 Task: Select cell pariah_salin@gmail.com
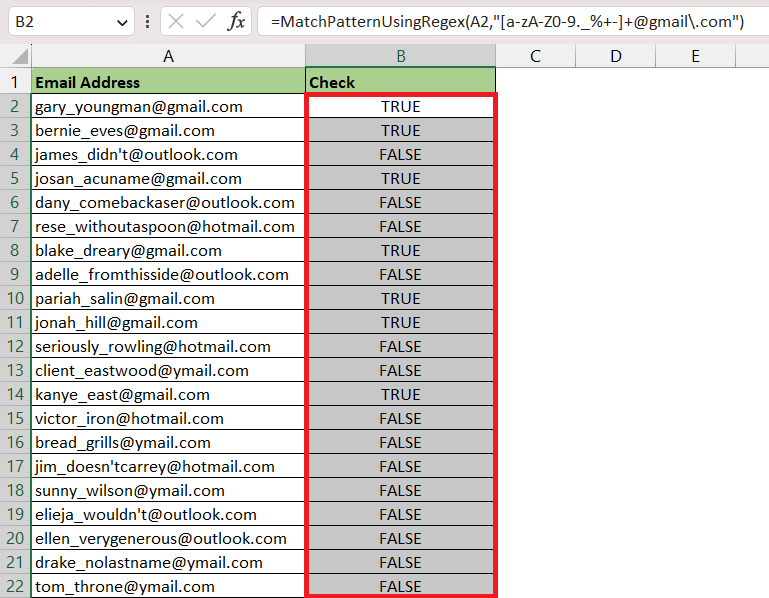(168, 298)
